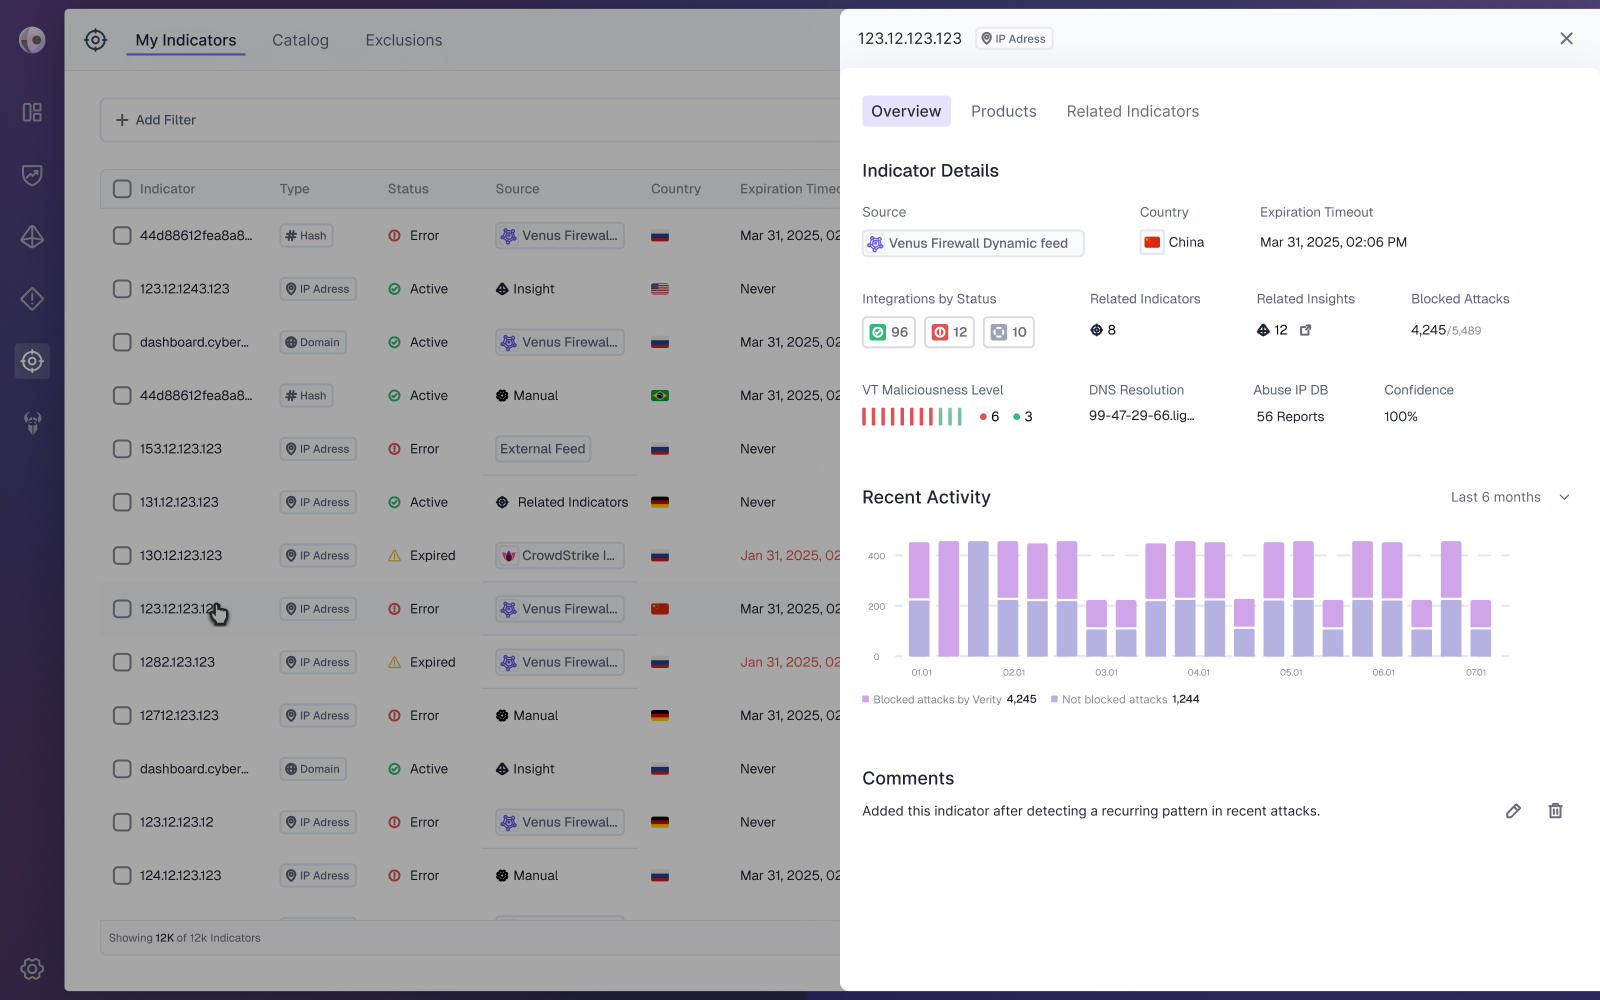Switch to the Catalog tab

click(300, 40)
